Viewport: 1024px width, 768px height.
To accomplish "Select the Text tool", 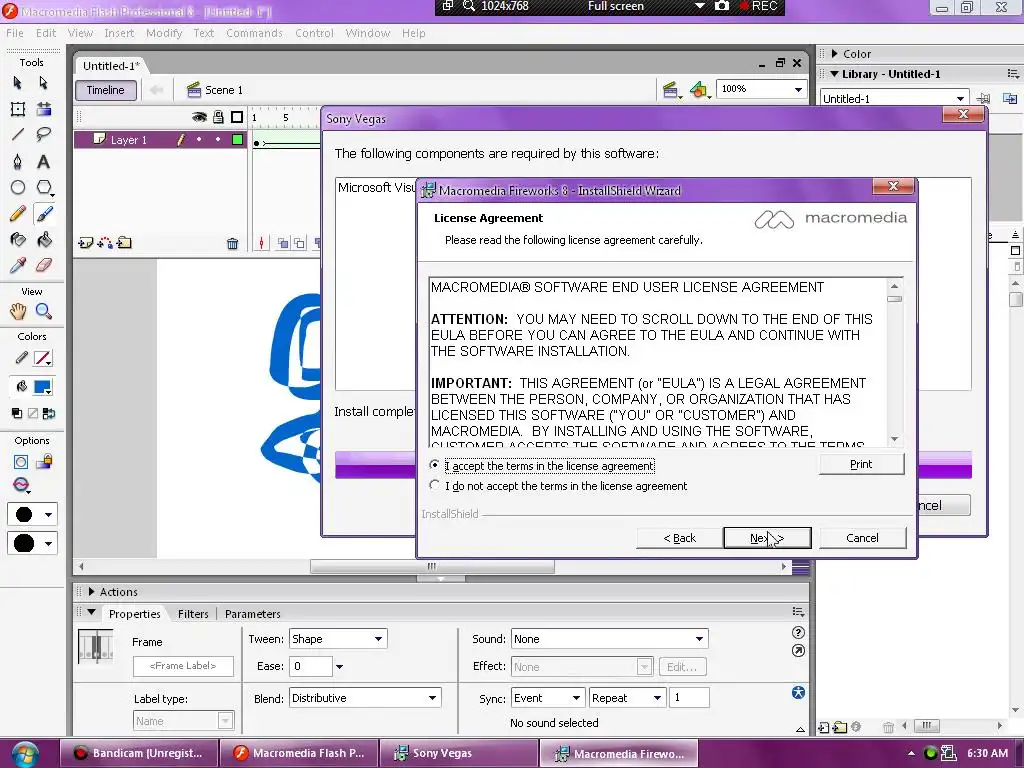I will coord(44,161).
